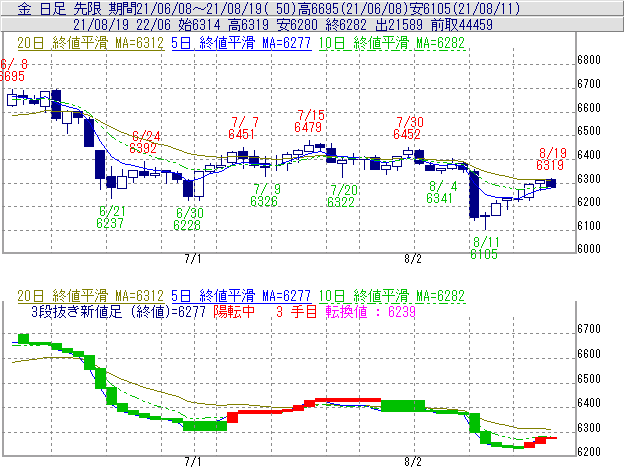Click the 7/15 6479 high label

(x=310, y=121)
